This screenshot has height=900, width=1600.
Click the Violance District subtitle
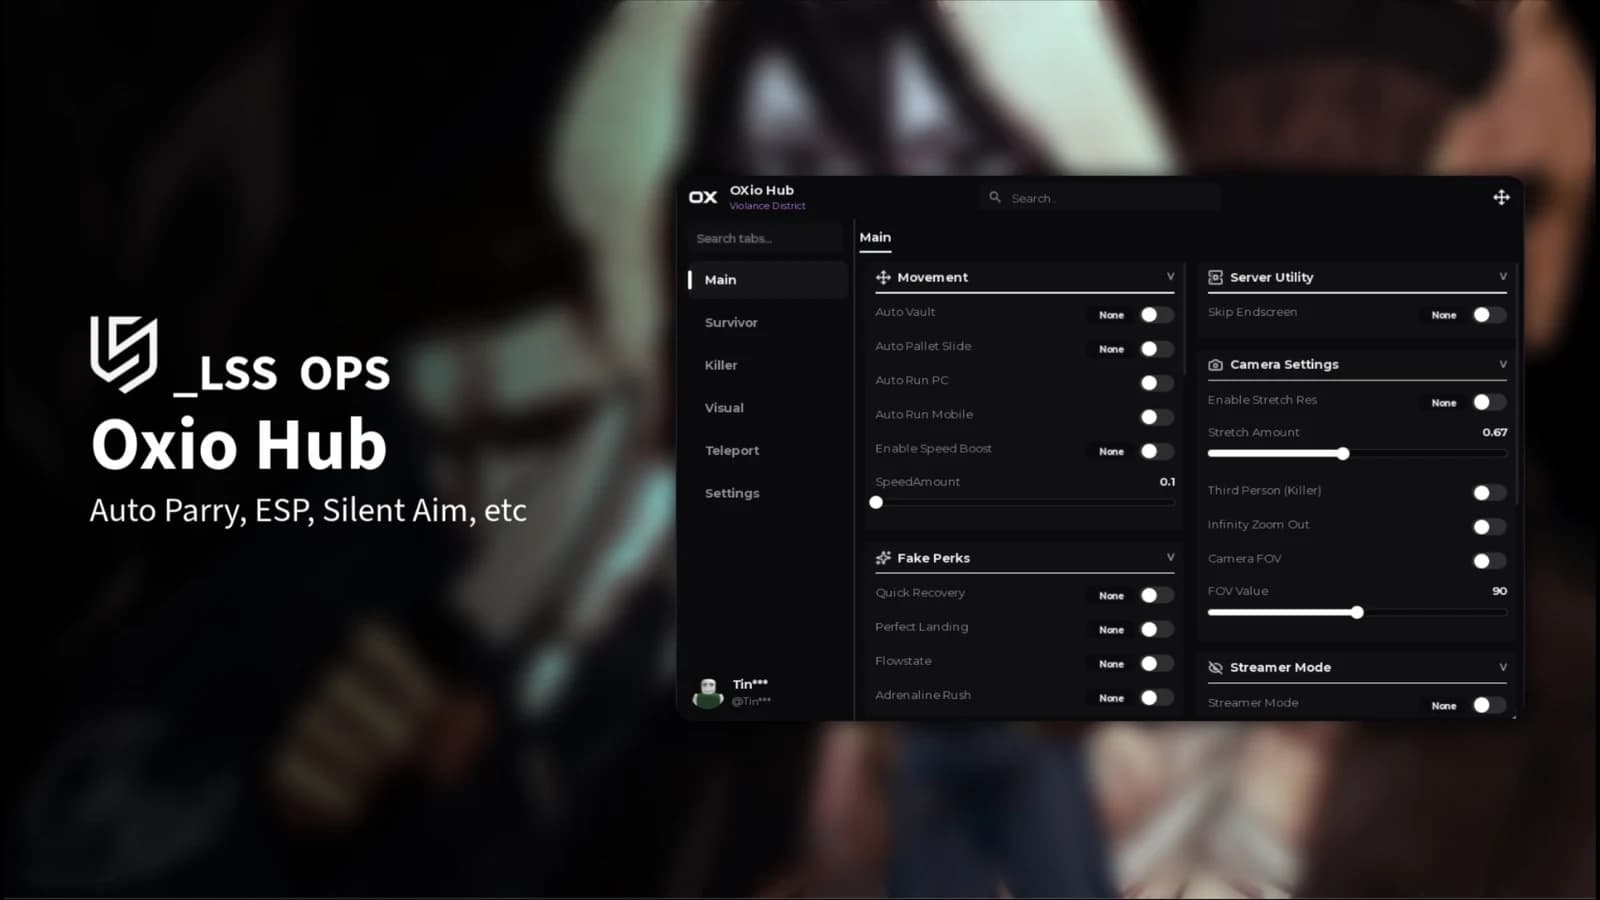tap(767, 206)
